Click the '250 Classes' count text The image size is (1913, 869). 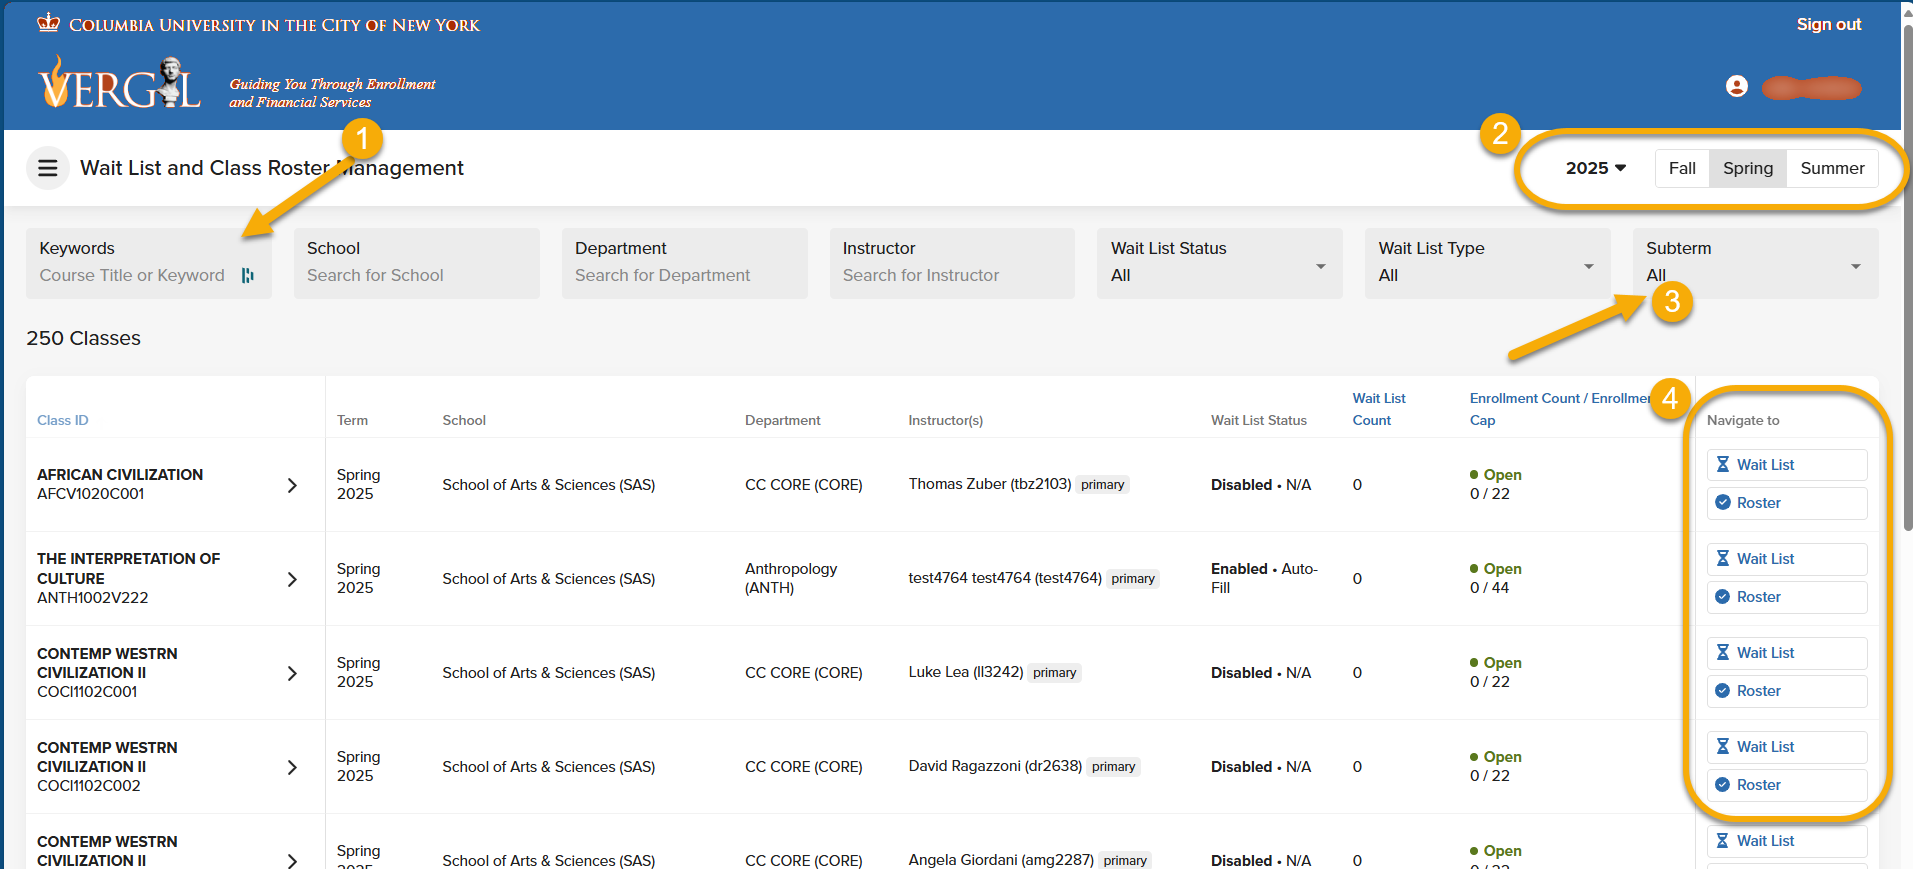[83, 338]
